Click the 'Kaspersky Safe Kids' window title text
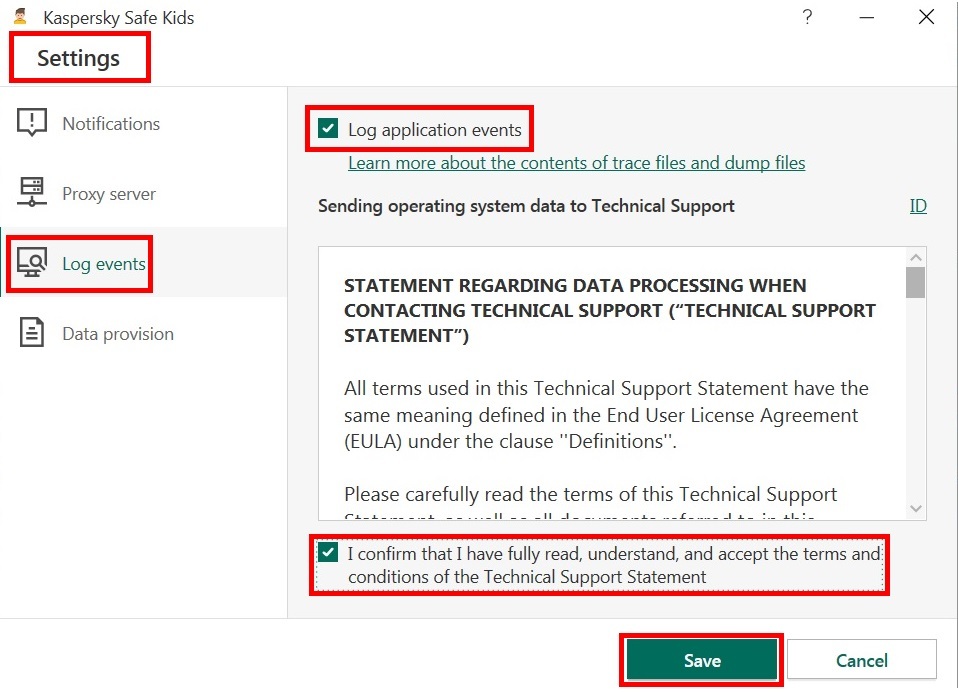The width and height of the screenshot is (958, 692). coord(119,18)
